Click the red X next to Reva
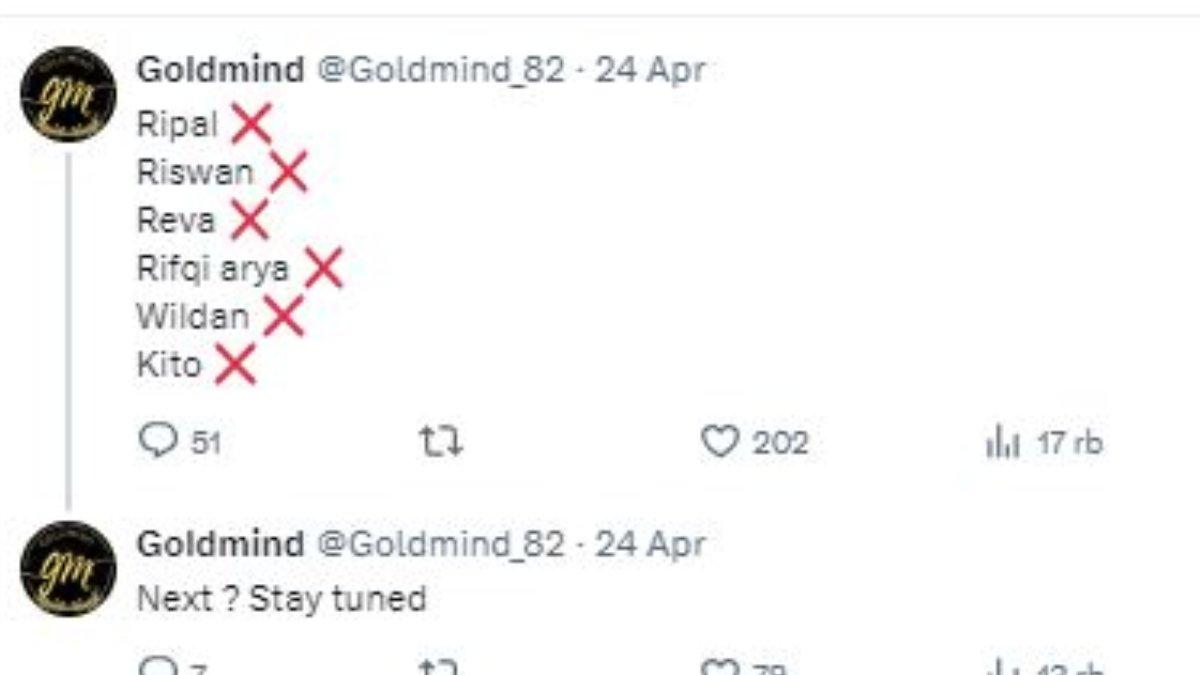The height and width of the screenshot is (675, 1200). tap(249, 220)
